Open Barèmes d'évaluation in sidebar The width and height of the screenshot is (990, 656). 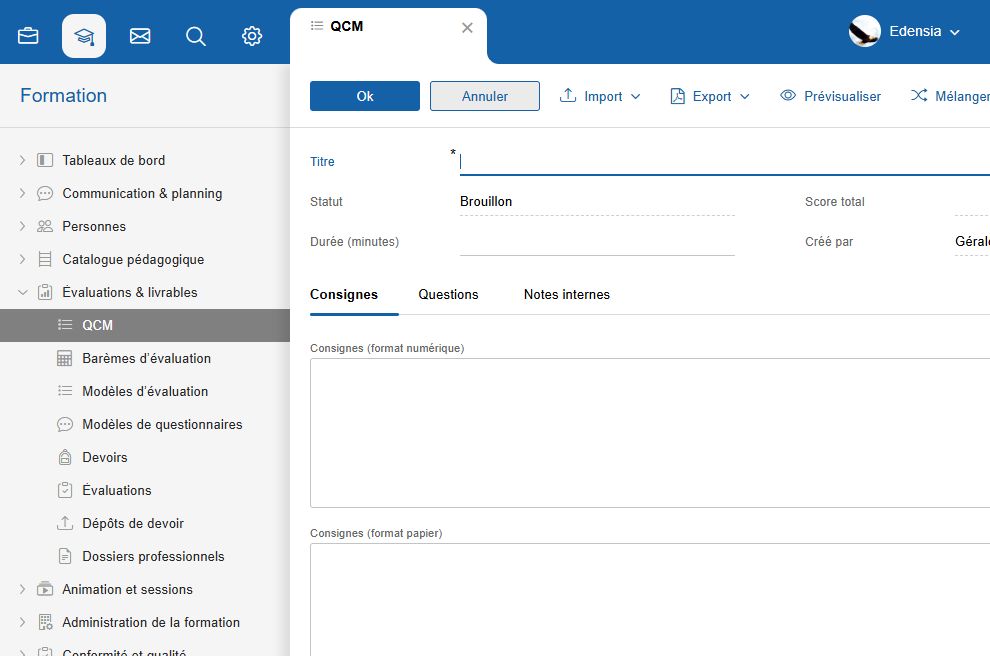[x=146, y=358]
